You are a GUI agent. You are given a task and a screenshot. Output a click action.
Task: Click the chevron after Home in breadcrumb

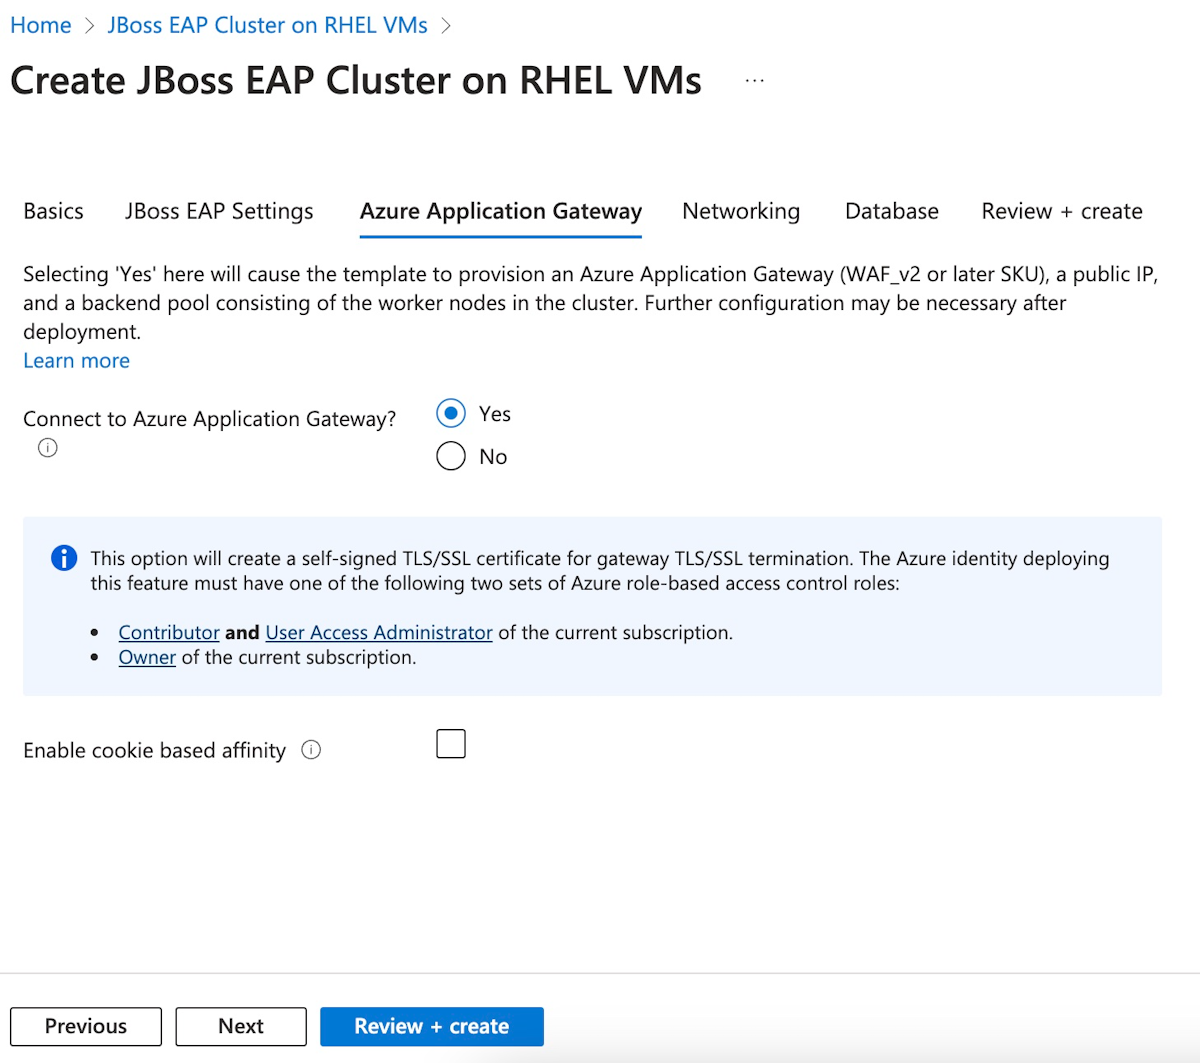pyautogui.click(x=90, y=26)
